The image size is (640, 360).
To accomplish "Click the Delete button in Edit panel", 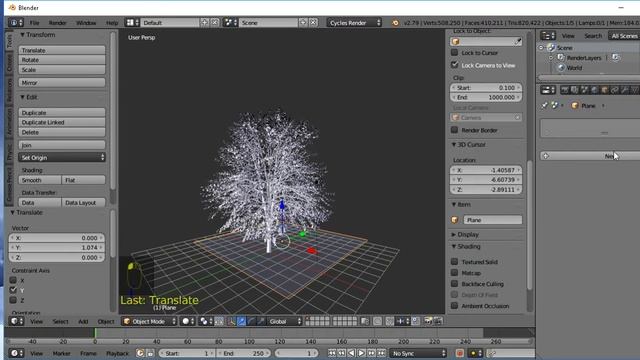I will tap(62, 132).
